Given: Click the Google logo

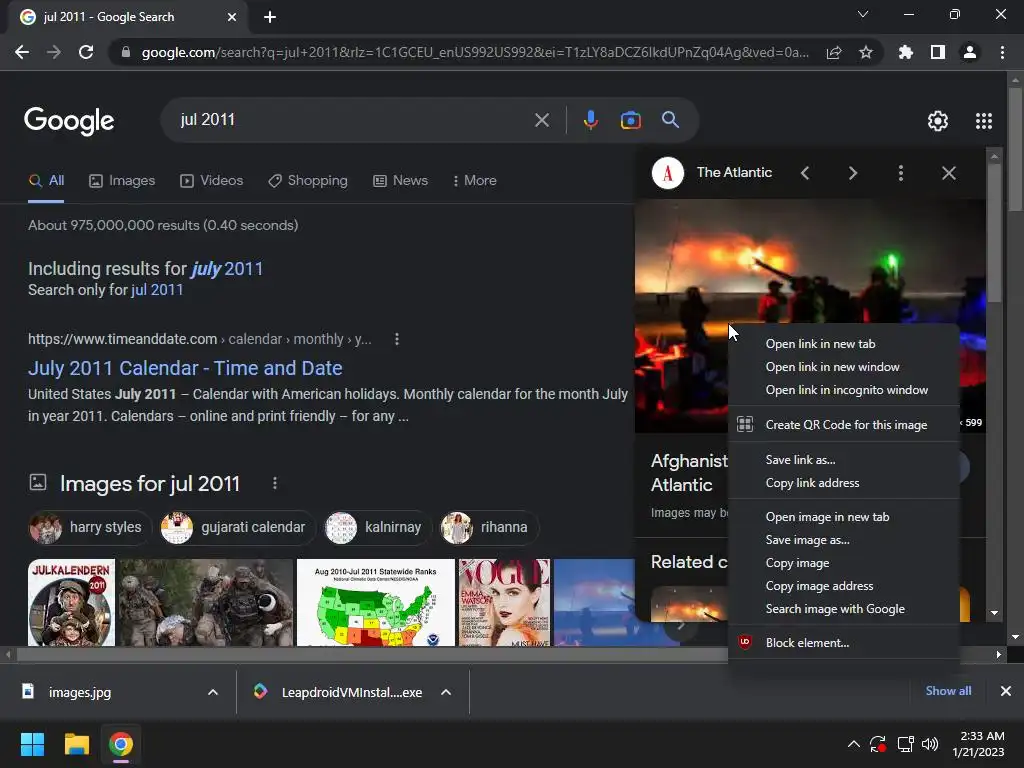Looking at the screenshot, I should pyautogui.click(x=69, y=121).
